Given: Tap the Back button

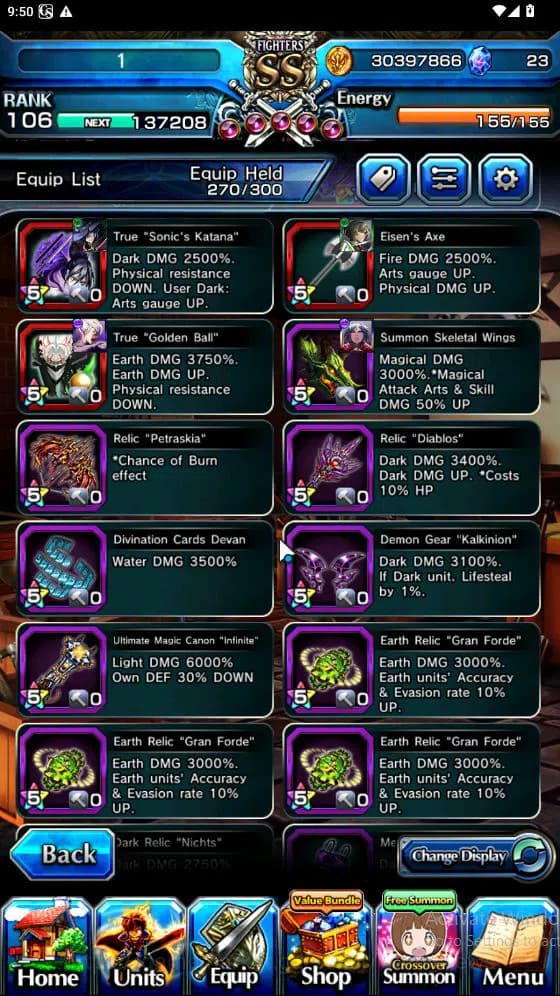Looking at the screenshot, I should [62, 854].
